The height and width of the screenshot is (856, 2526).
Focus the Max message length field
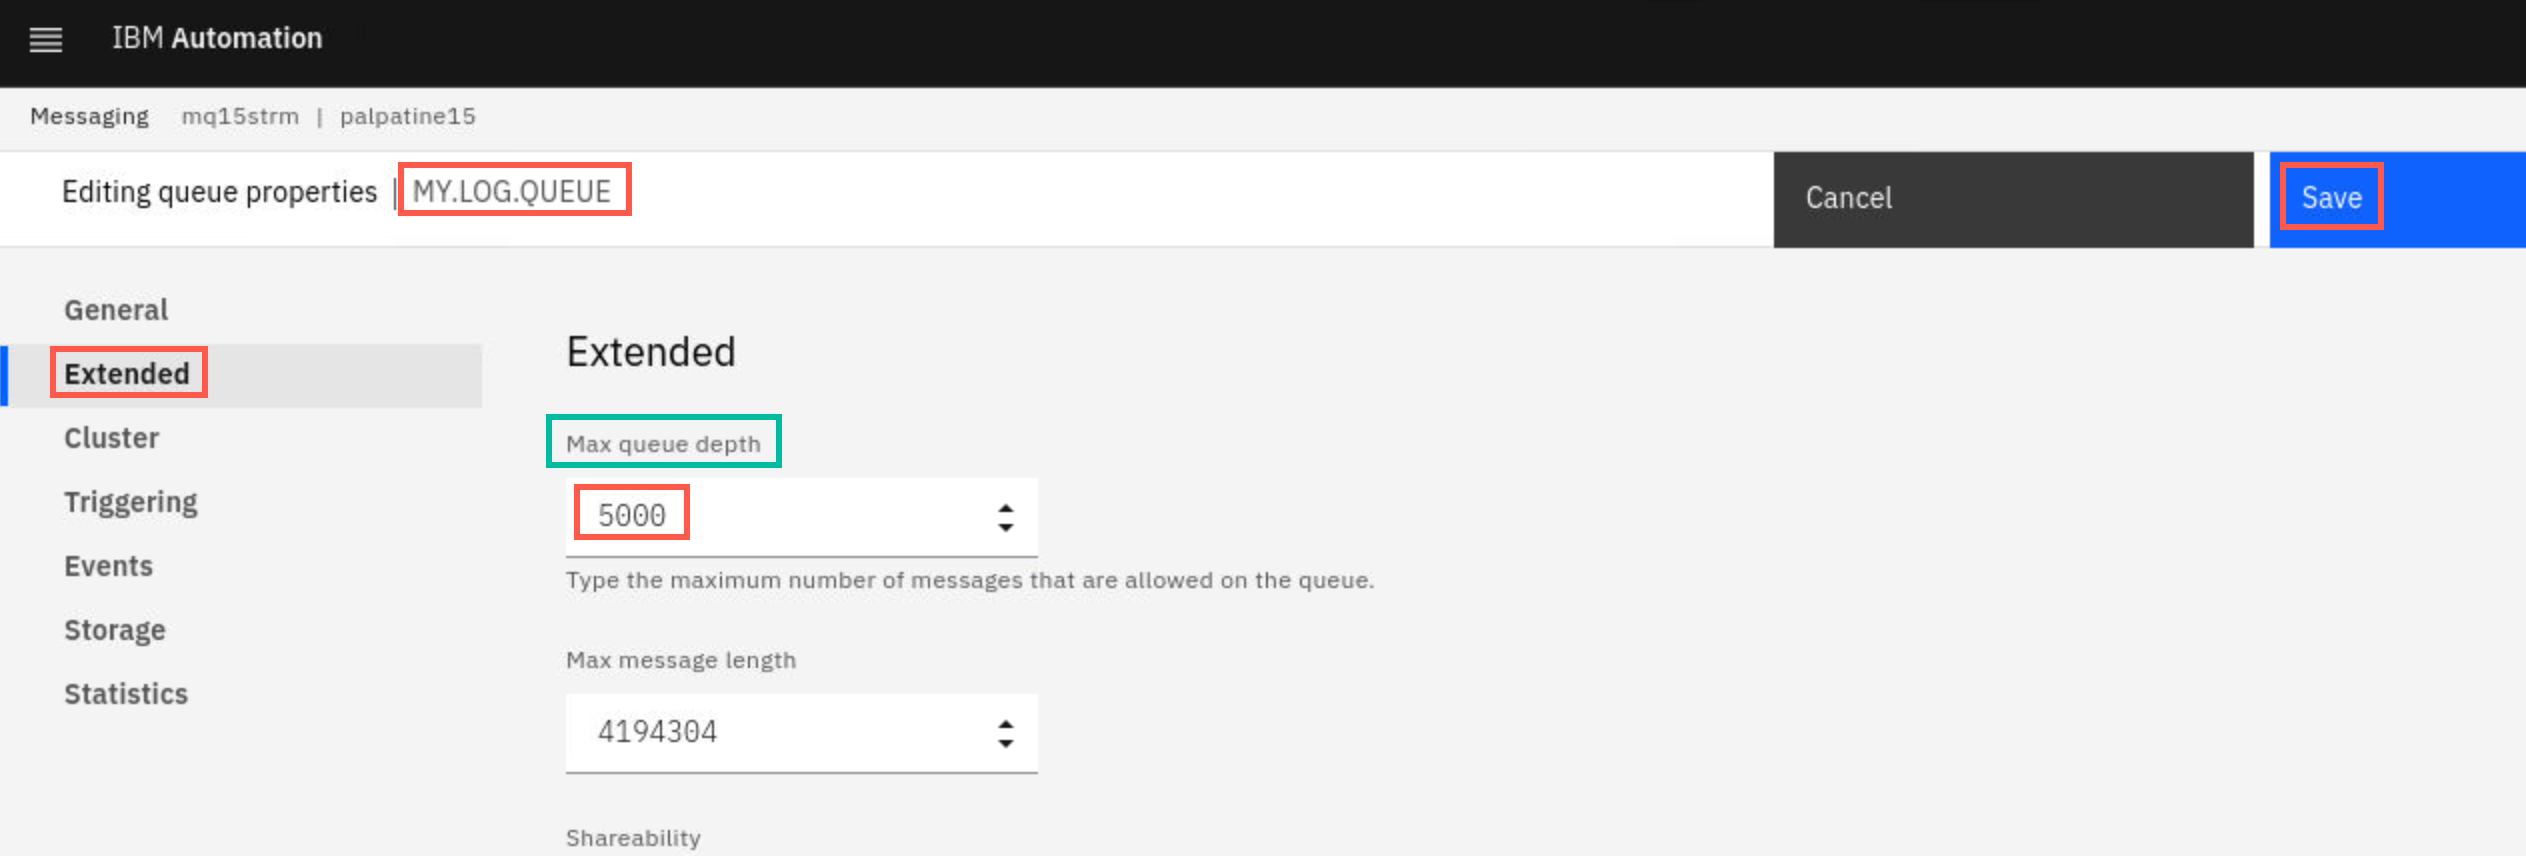click(780, 733)
